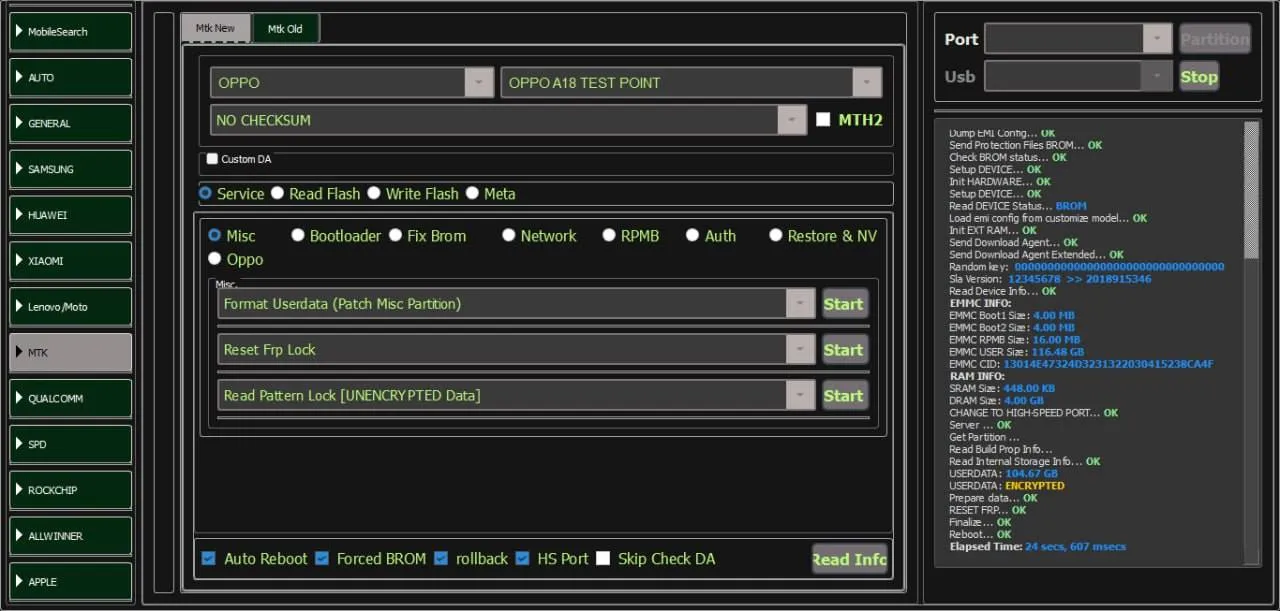The height and width of the screenshot is (611, 1280).
Task: Click the log panel vertical scrollbar
Action: point(1251,340)
